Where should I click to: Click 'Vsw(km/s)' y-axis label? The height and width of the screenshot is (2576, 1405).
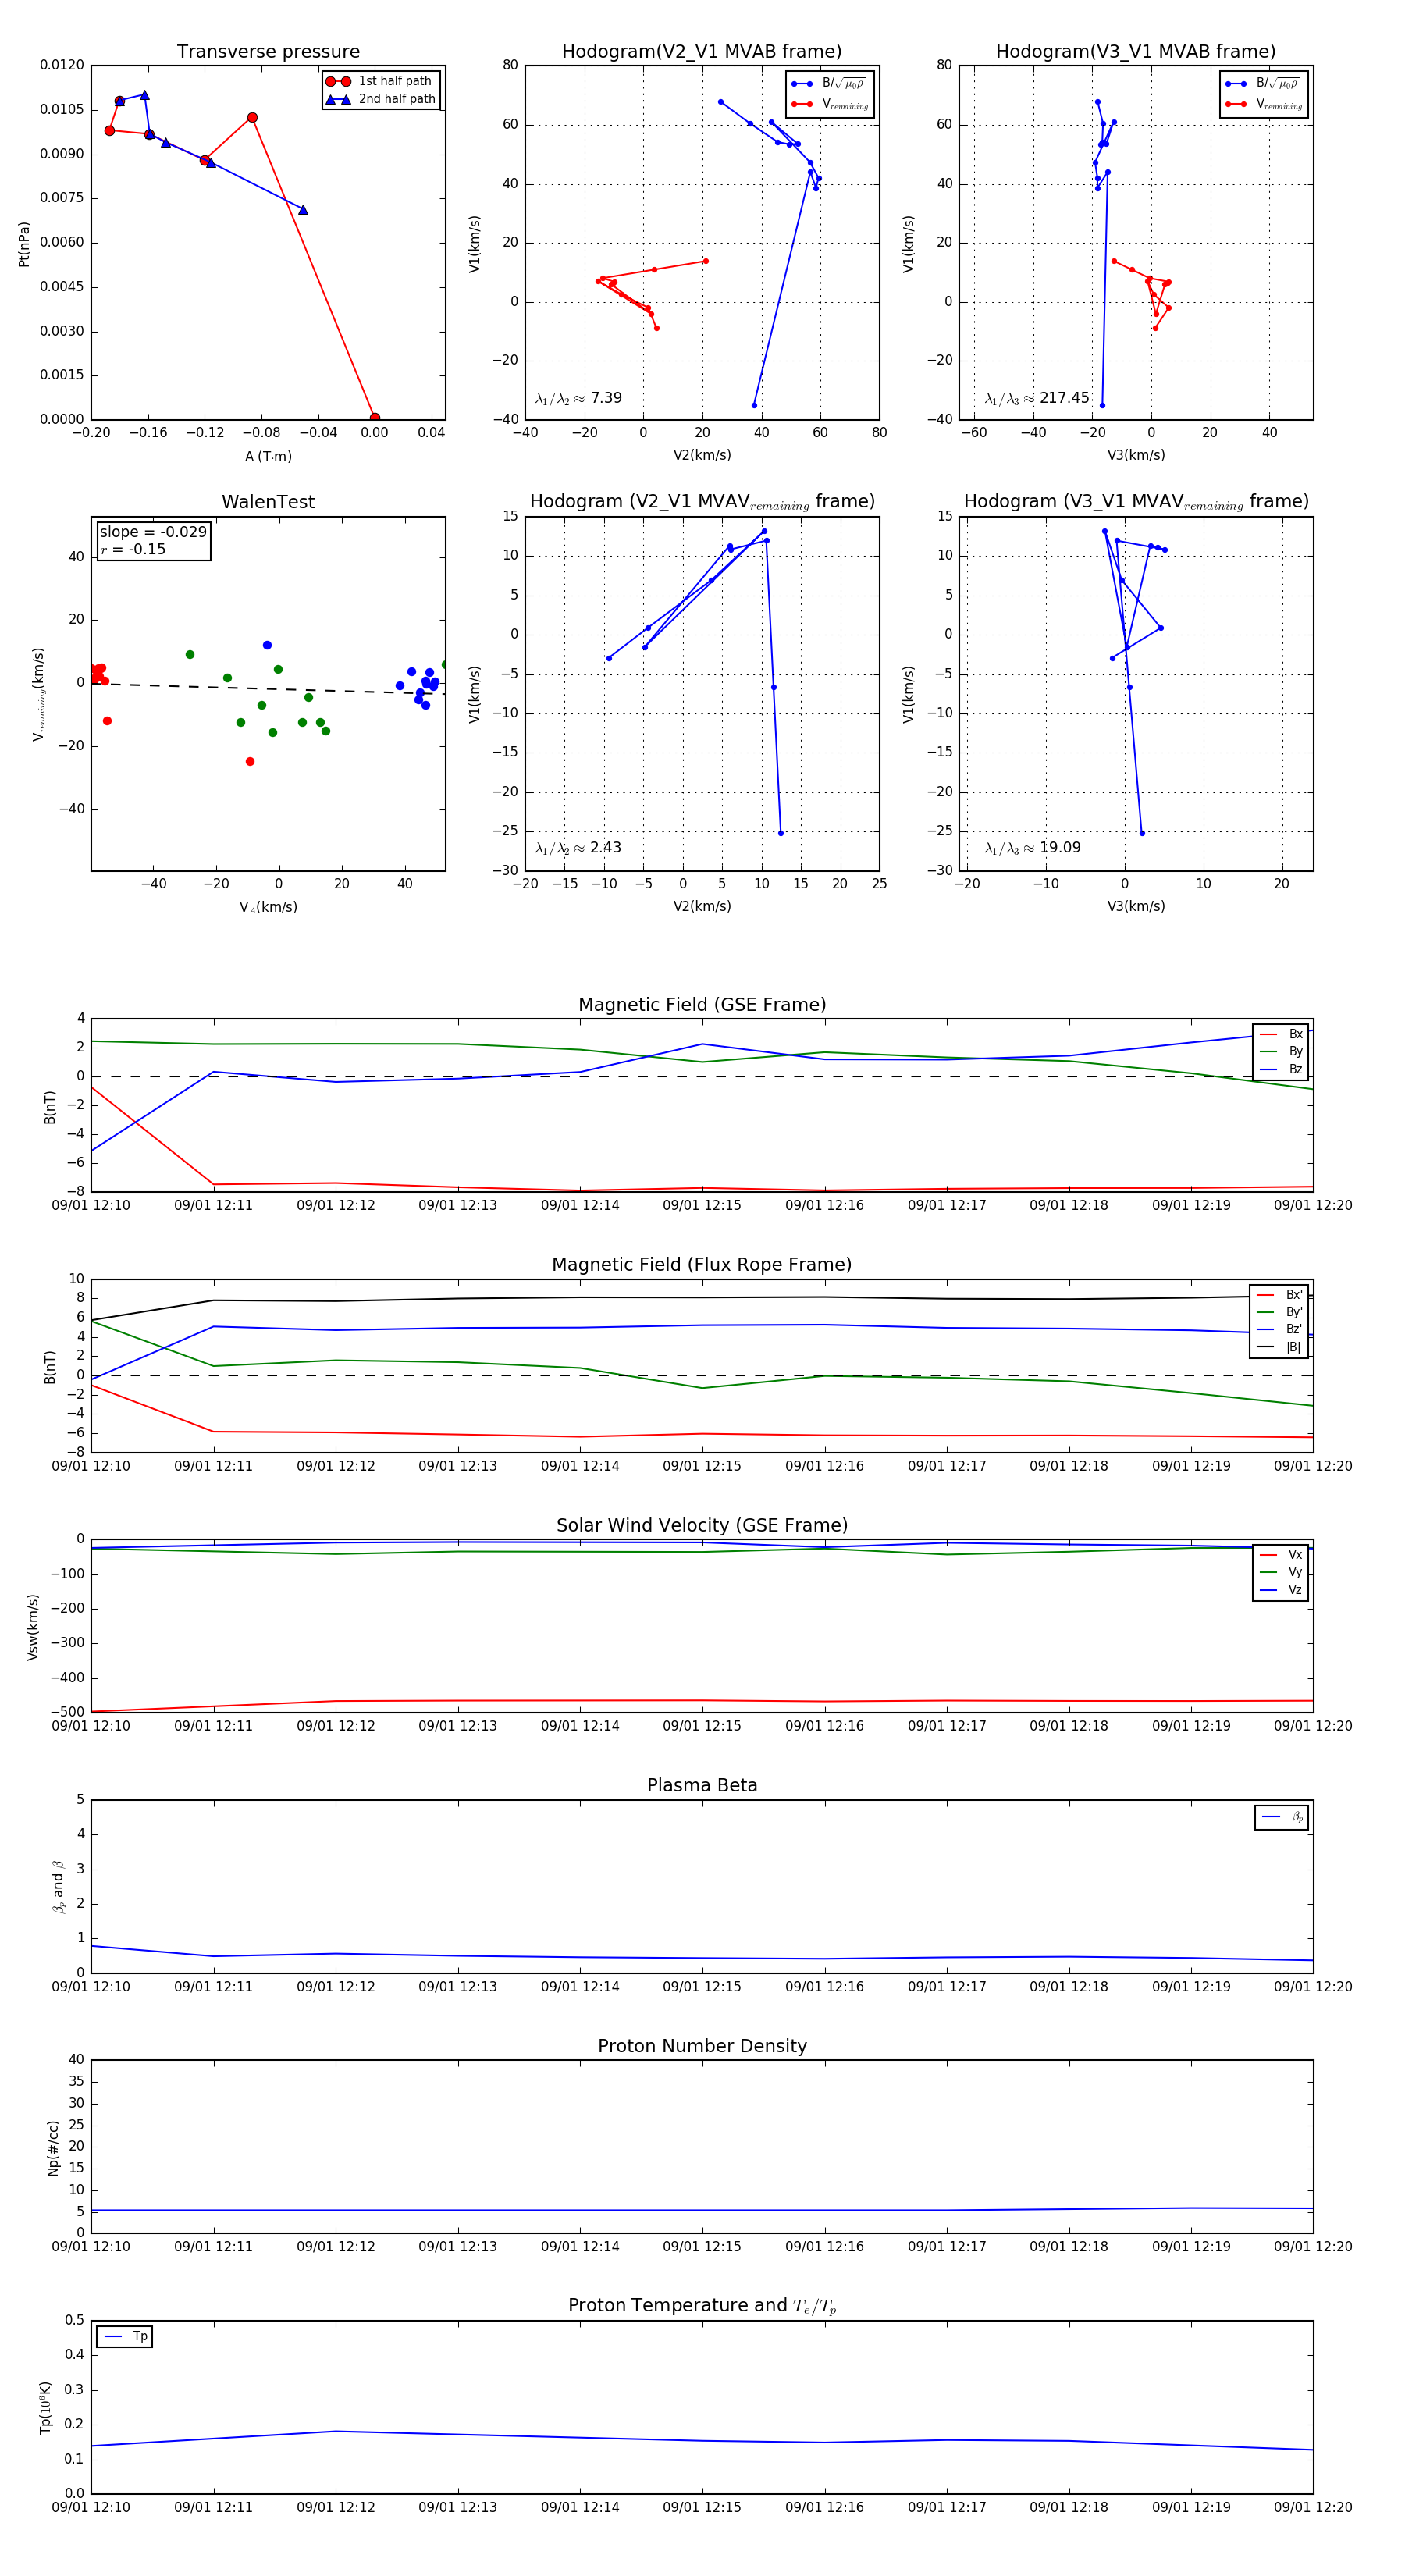[33, 1627]
